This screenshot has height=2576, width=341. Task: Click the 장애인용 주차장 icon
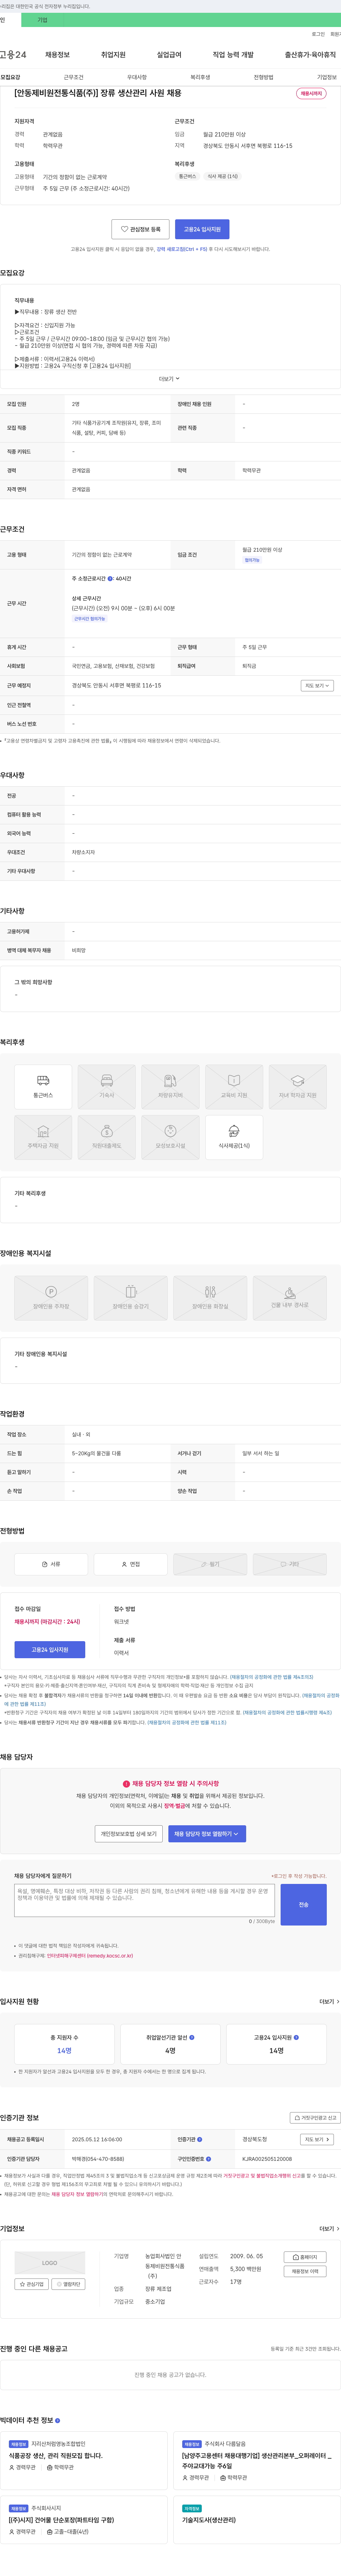coord(51,1298)
